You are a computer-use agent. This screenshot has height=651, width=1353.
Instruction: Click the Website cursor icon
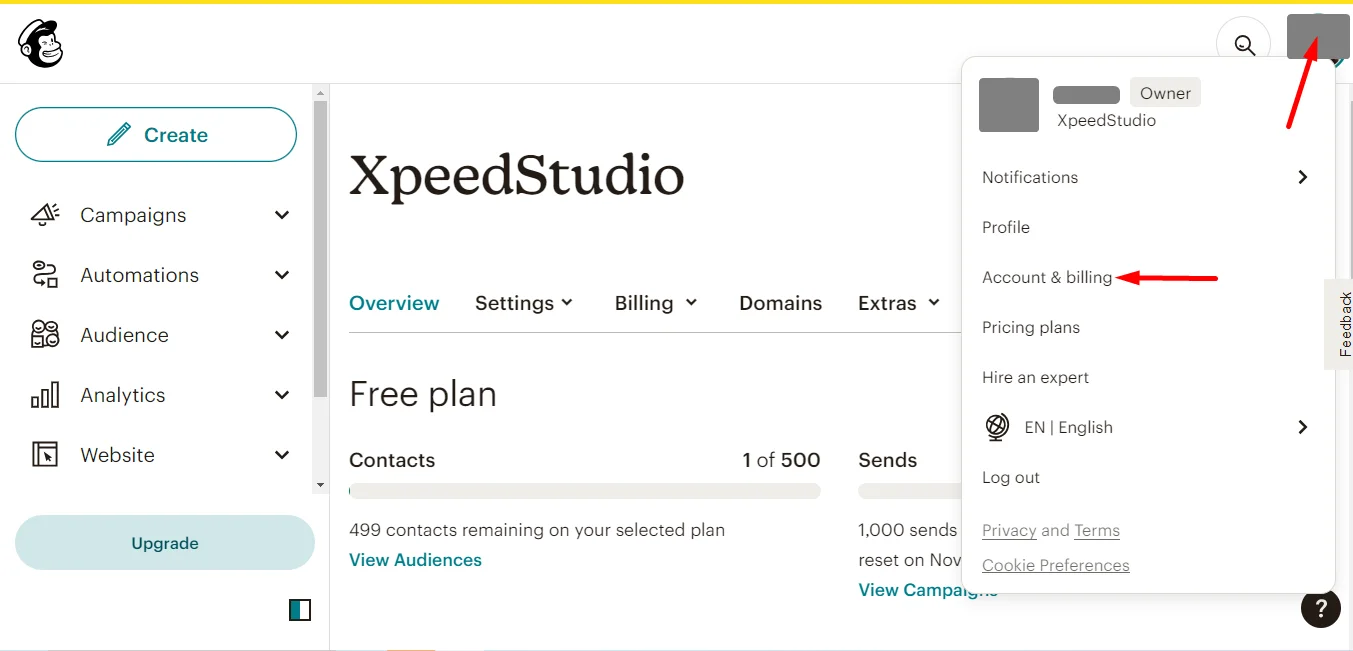[x=45, y=455]
